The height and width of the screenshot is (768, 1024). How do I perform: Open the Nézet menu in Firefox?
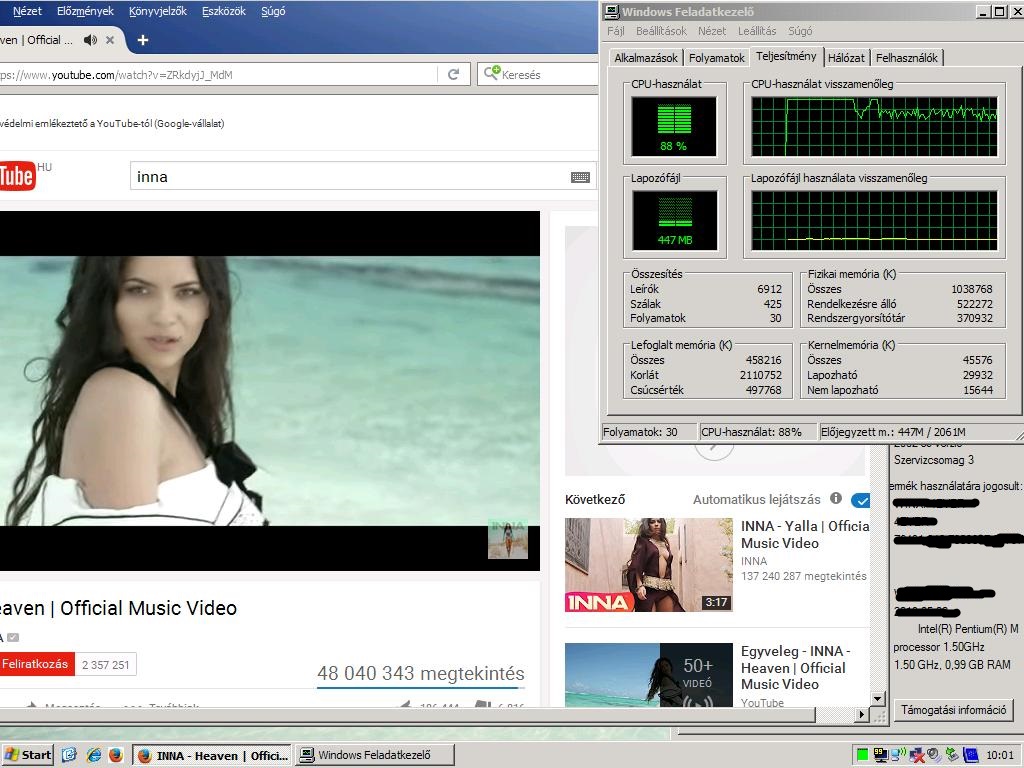click(27, 11)
